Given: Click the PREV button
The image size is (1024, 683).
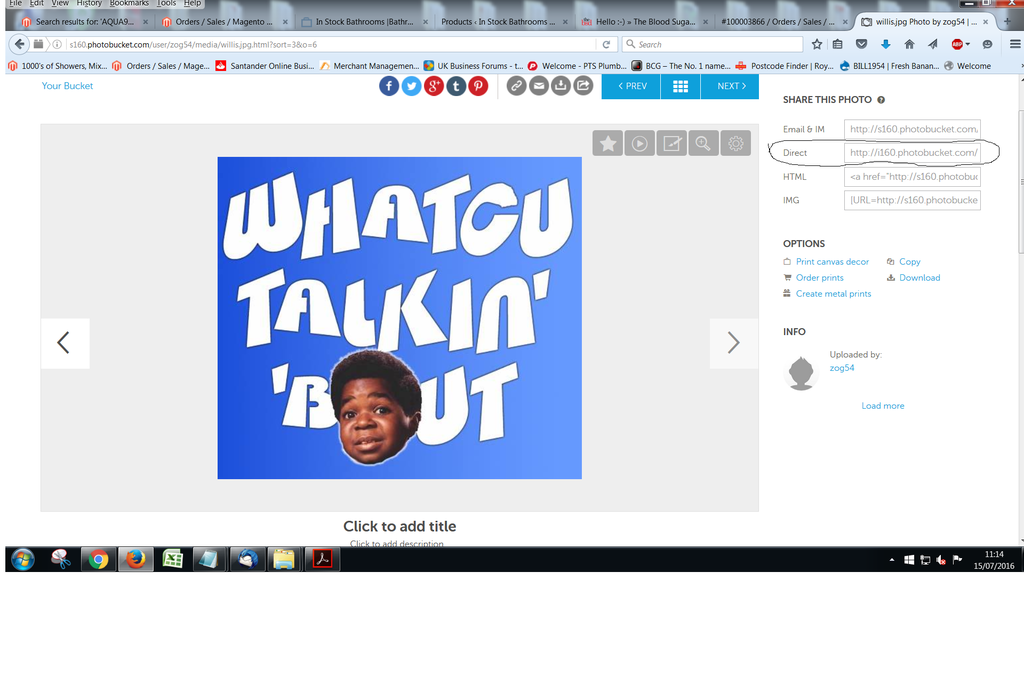Looking at the screenshot, I should click(632, 86).
